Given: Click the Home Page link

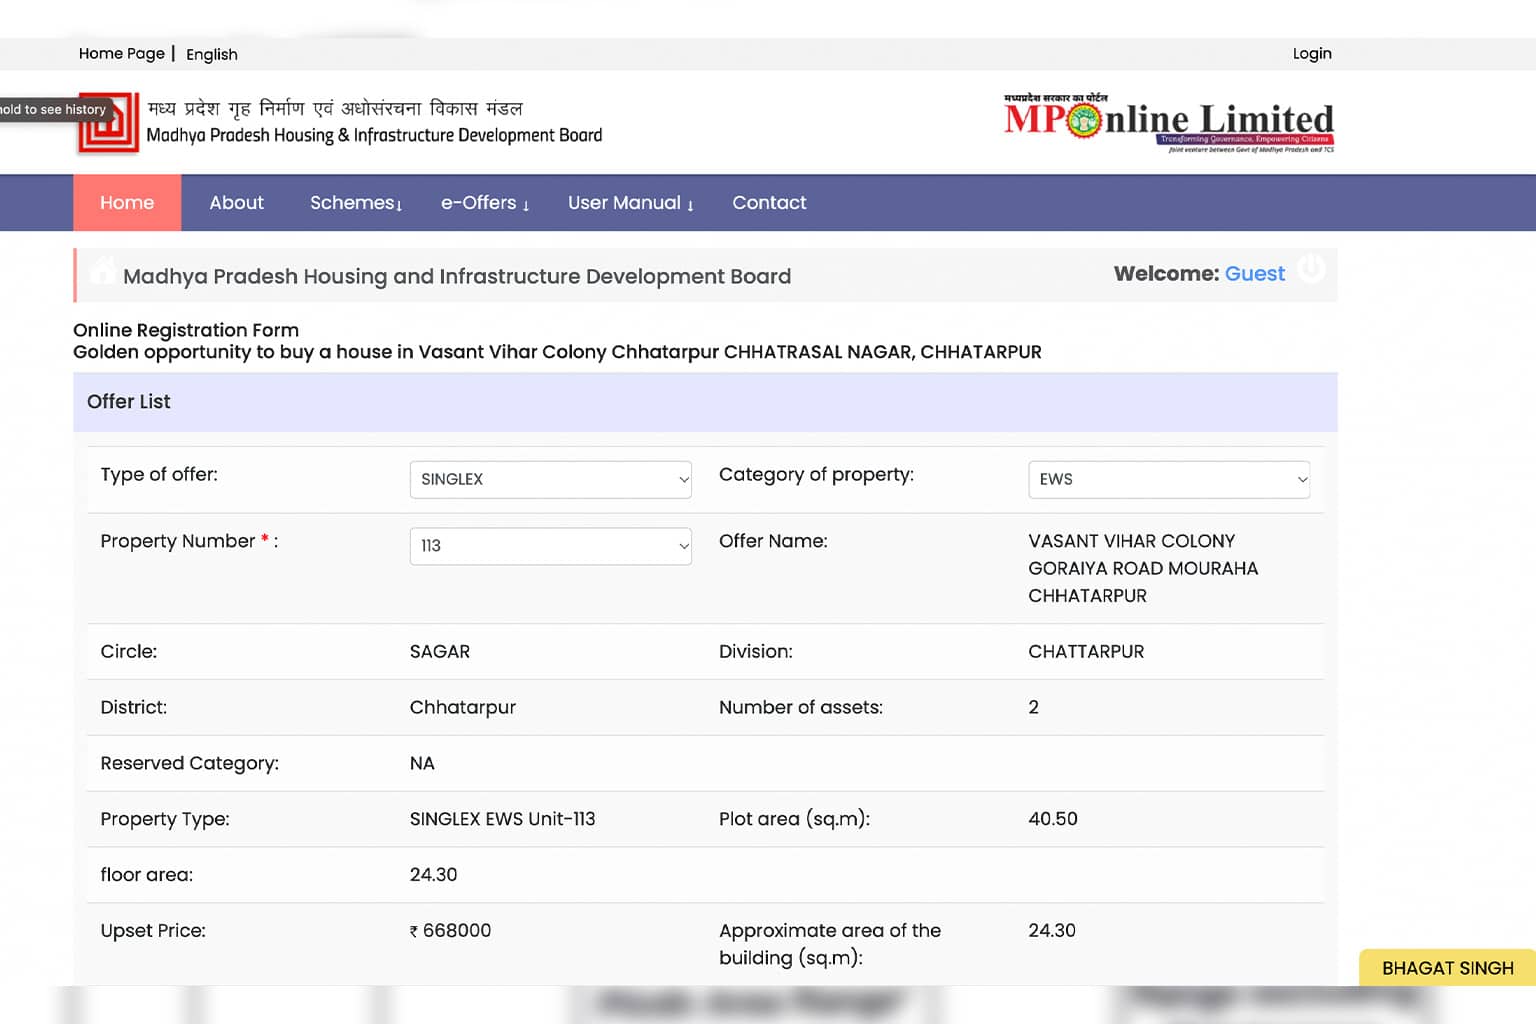Looking at the screenshot, I should tap(122, 53).
